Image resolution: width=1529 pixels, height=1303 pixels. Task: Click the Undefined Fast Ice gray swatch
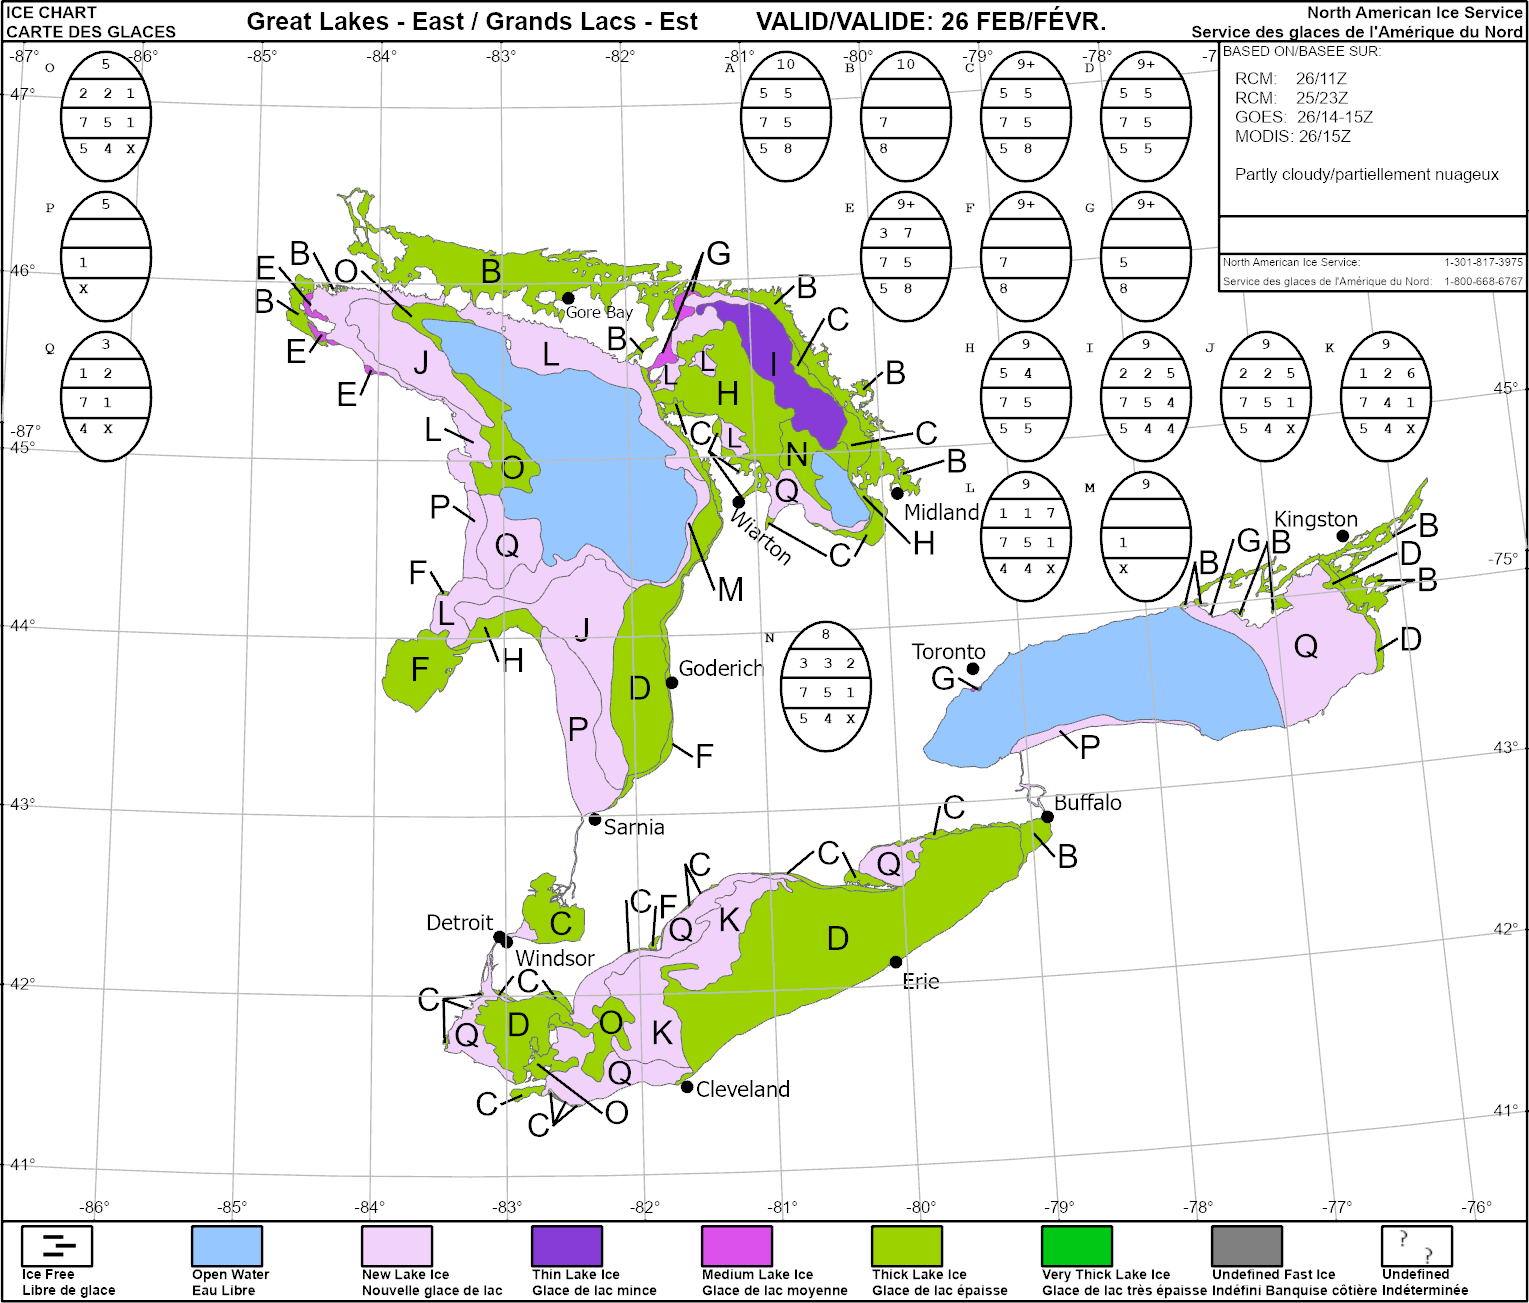click(x=1247, y=1246)
